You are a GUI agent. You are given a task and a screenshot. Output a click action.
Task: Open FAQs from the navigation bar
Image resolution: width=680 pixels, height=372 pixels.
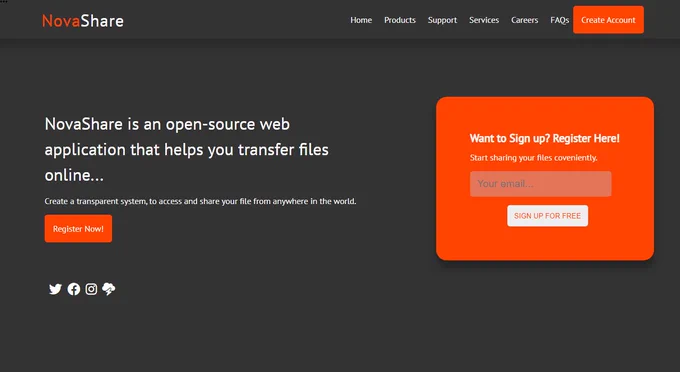pyautogui.click(x=559, y=20)
